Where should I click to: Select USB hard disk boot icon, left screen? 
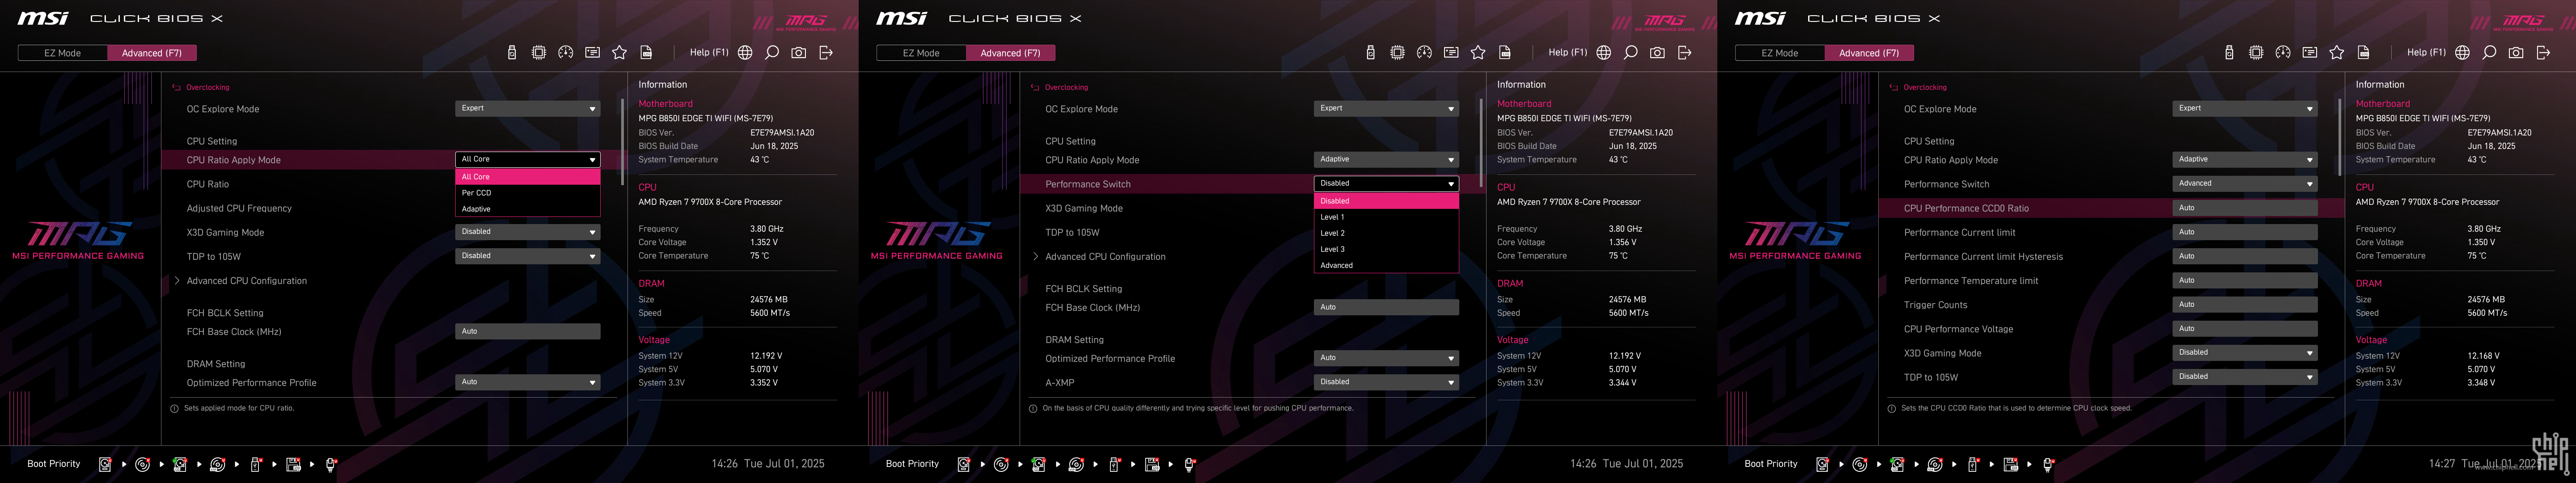point(180,464)
